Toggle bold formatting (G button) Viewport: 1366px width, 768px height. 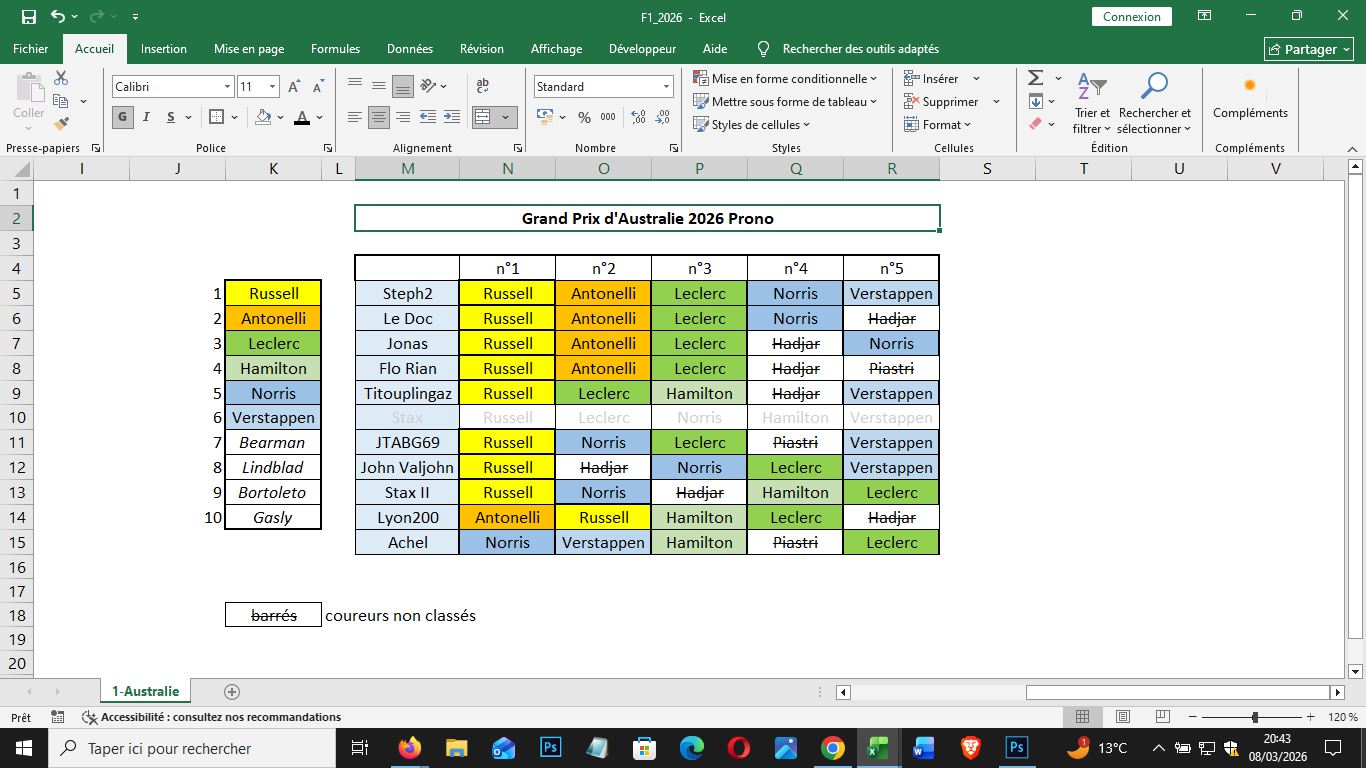pyautogui.click(x=123, y=117)
